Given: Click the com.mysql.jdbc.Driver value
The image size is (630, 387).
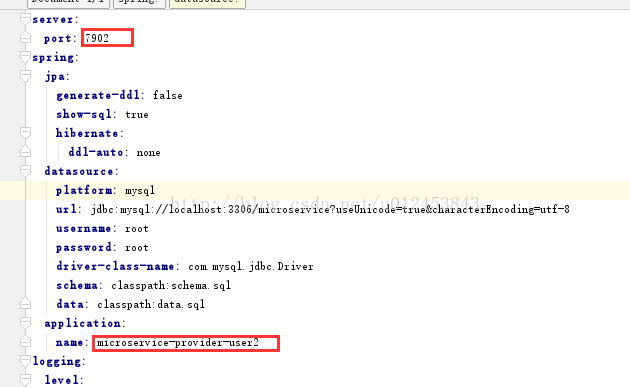Looking at the screenshot, I should [x=251, y=266].
